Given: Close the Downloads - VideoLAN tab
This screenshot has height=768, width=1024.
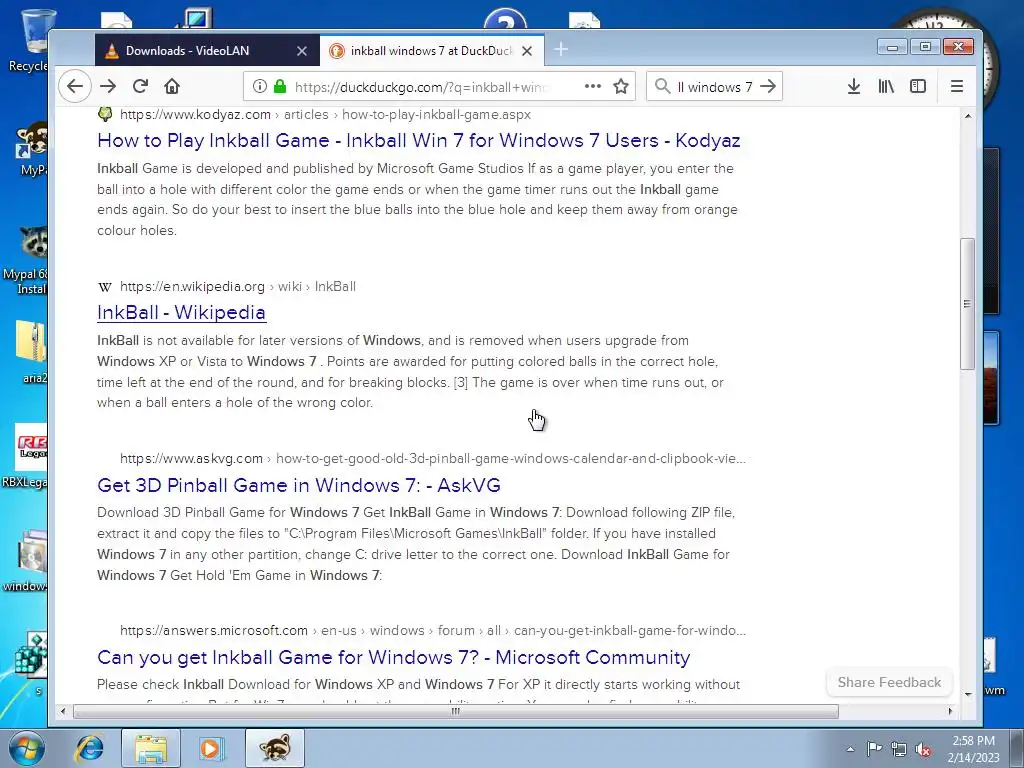Looking at the screenshot, I should point(302,51).
